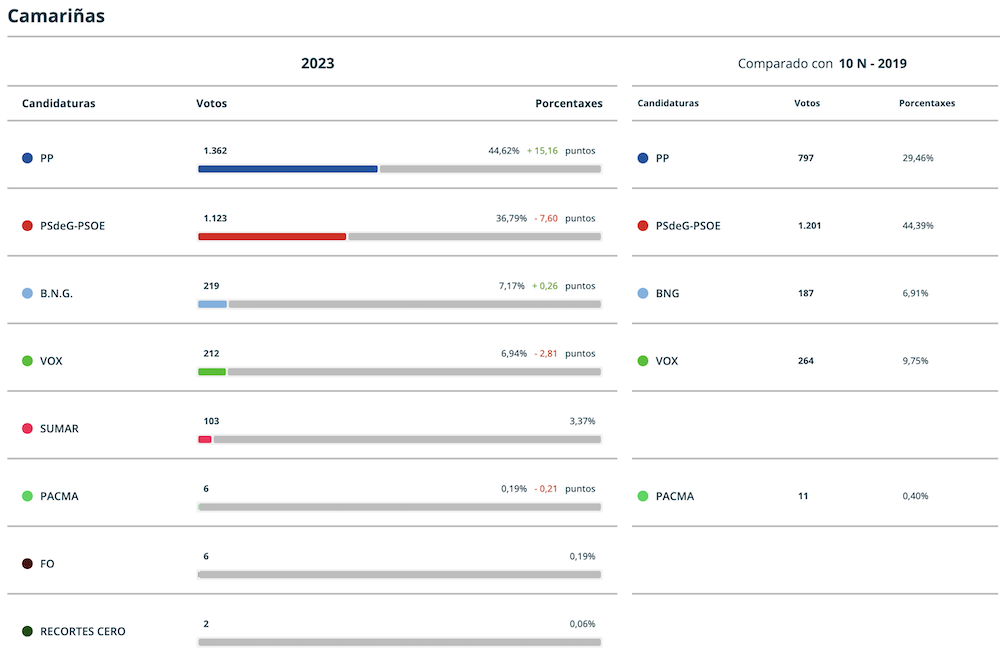
Task: Click the BNG dot in the 2019 comparison
Action: 643,293
